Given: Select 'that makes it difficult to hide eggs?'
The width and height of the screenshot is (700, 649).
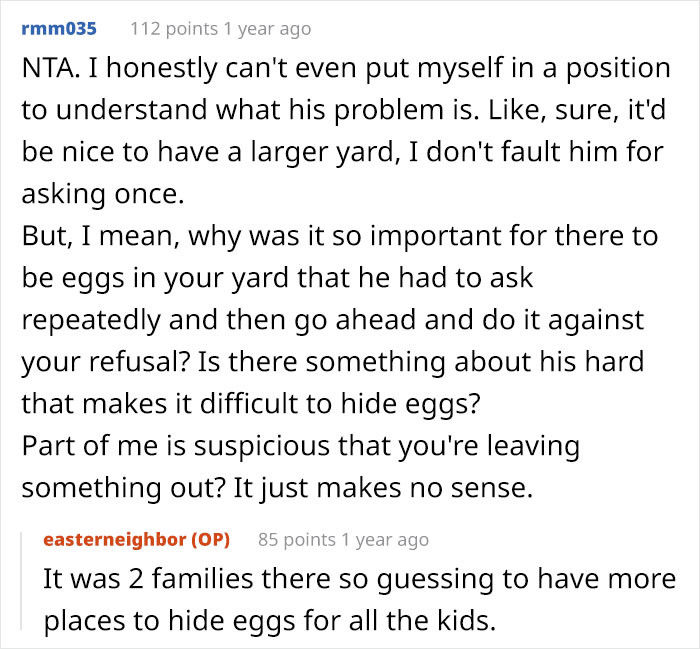Looking at the screenshot, I should tap(250, 404).
